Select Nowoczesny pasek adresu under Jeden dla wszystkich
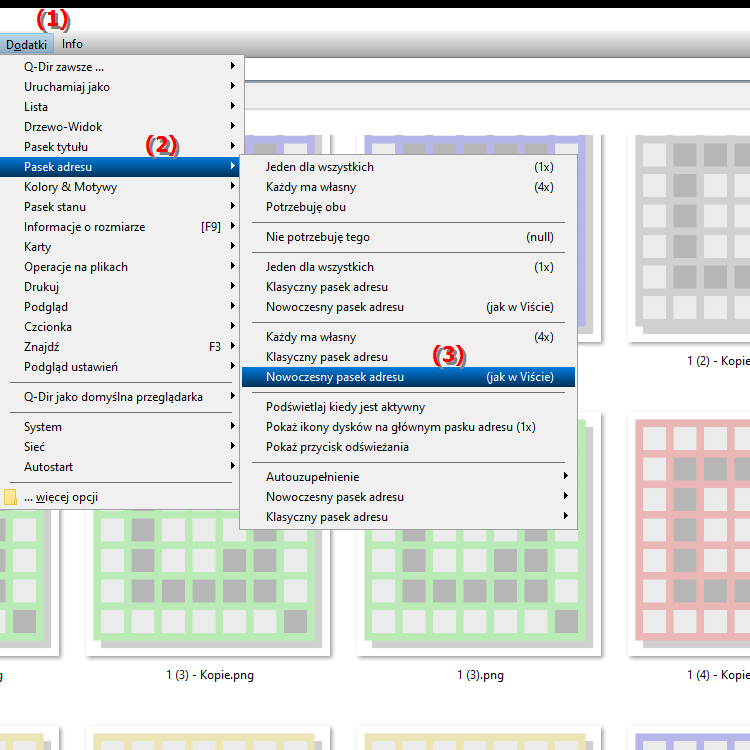750x750 pixels. 408,307
